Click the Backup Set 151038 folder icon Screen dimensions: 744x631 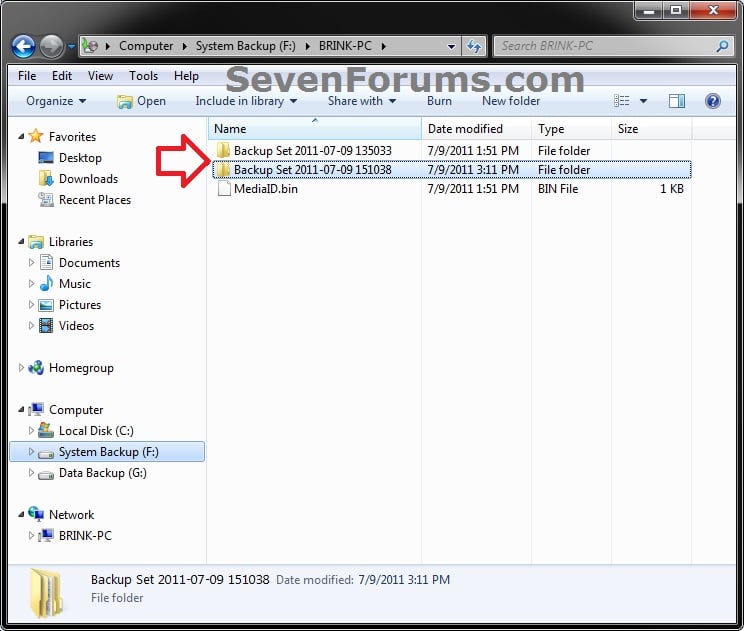pyautogui.click(x=223, y=169)
